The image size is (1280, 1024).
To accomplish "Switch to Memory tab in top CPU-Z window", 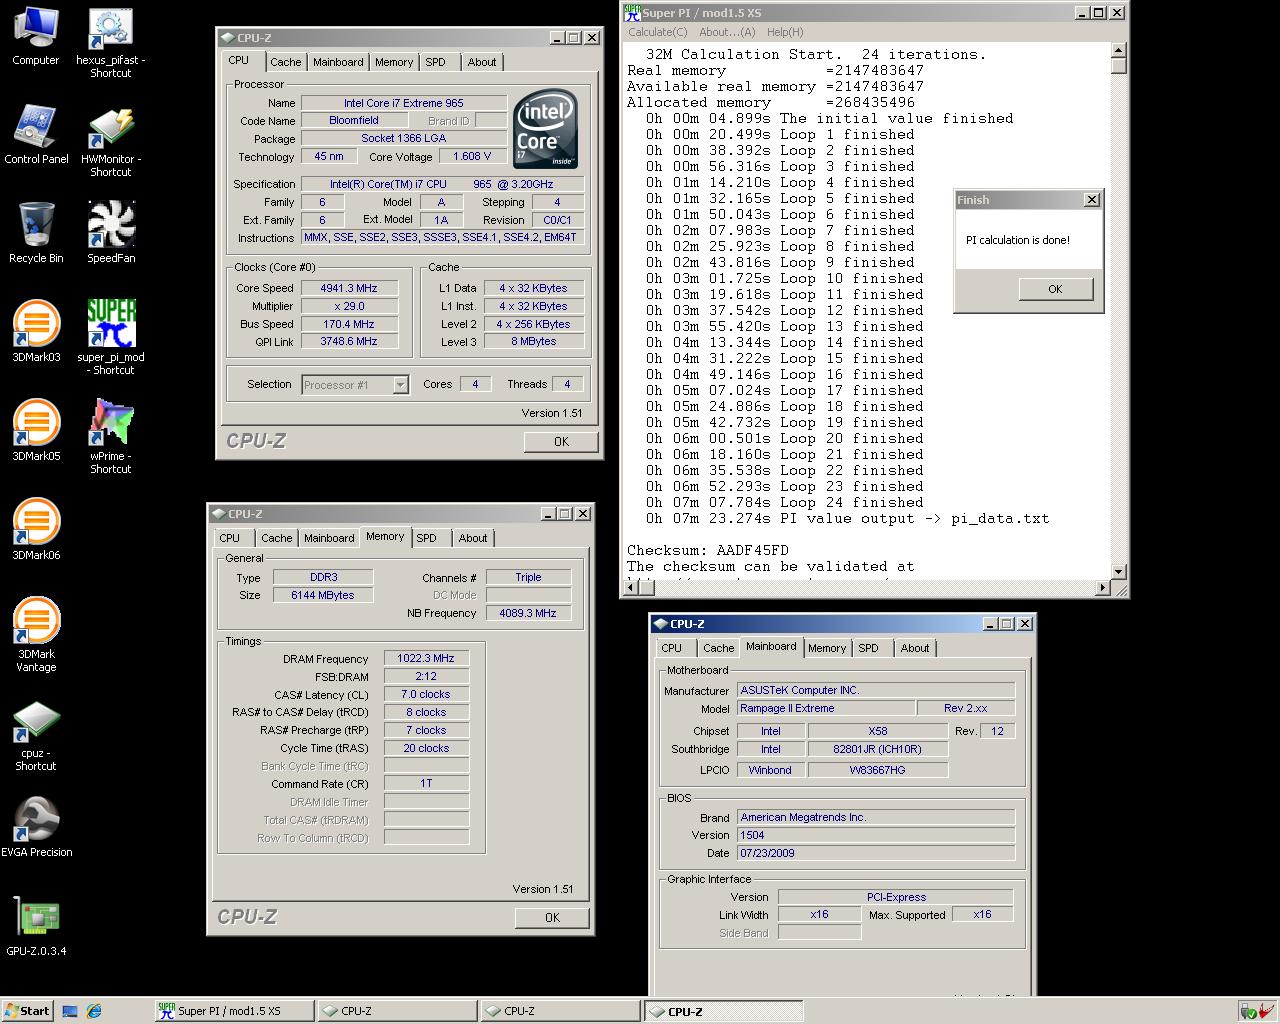I will tap(394, 62).
